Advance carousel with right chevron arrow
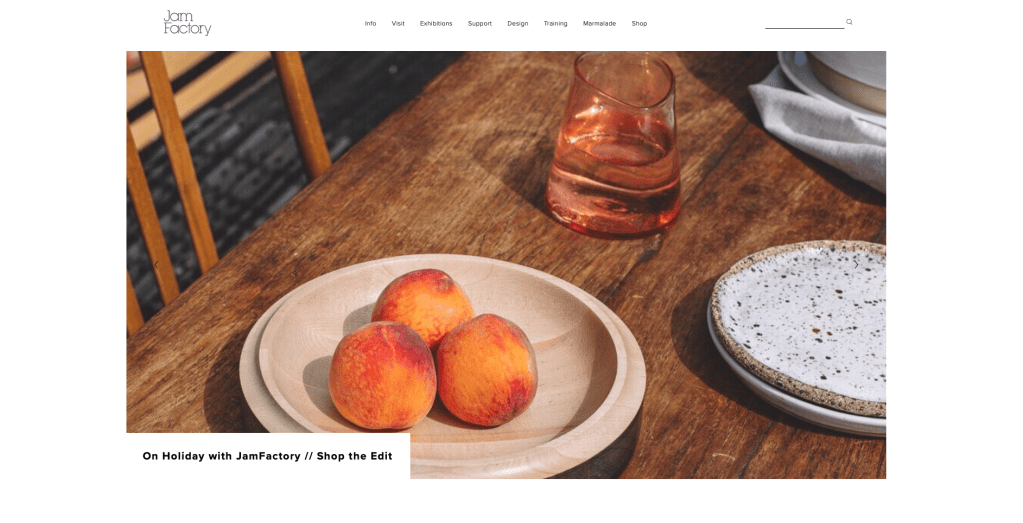The width and height of the screenshot is (1023, 523). (856, 265)
